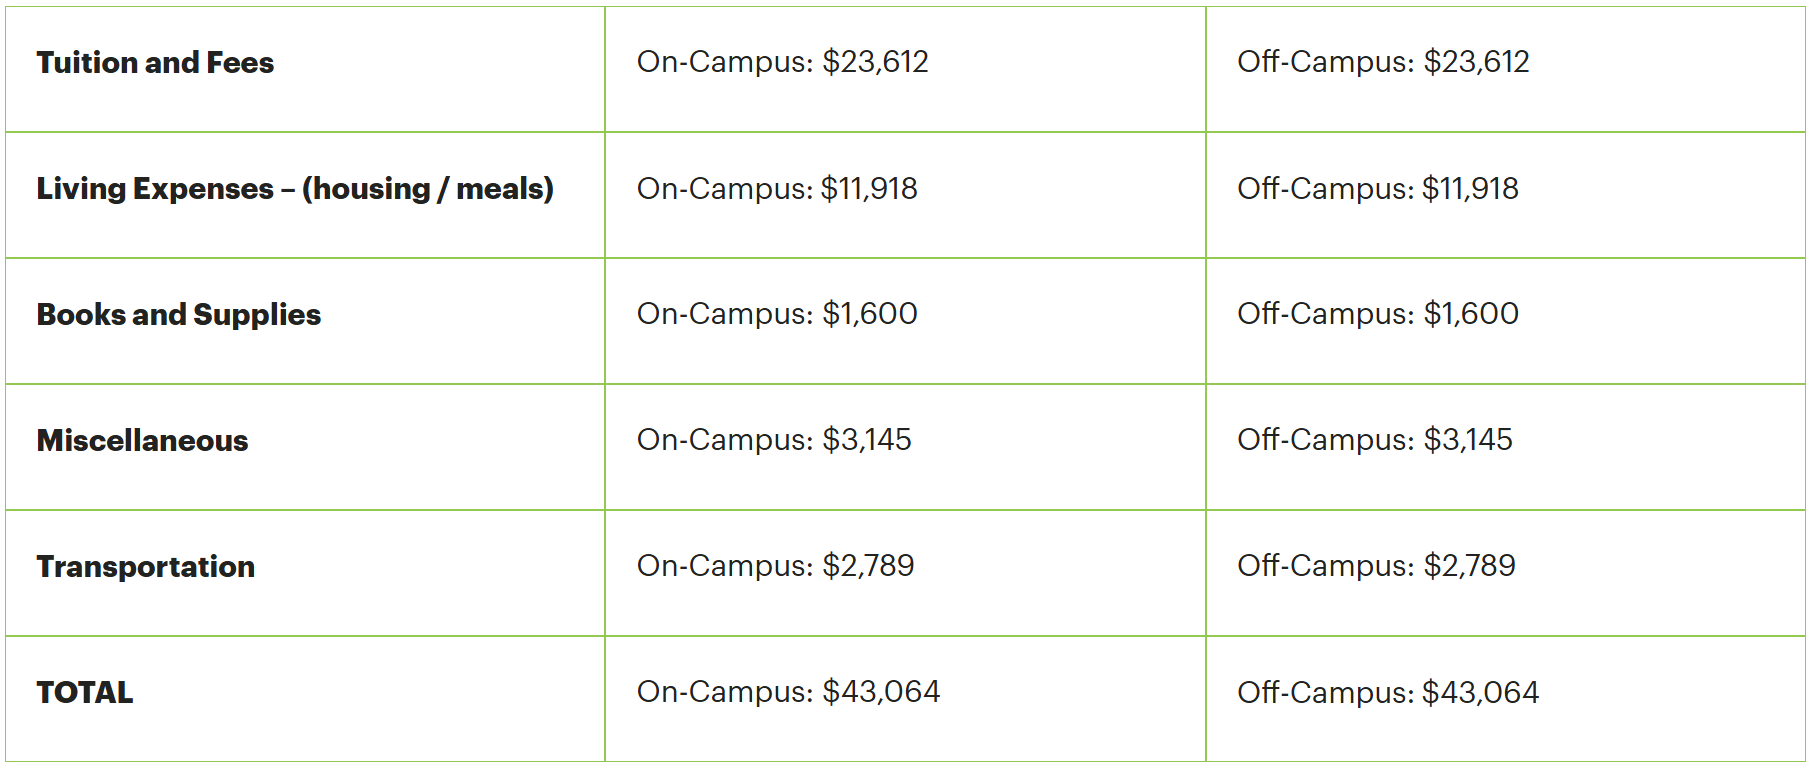Click Off-Campus living expenses $11,918
Image resolution: width=1812 pixels, height=766 pixels.
(x=1377, y=189)
